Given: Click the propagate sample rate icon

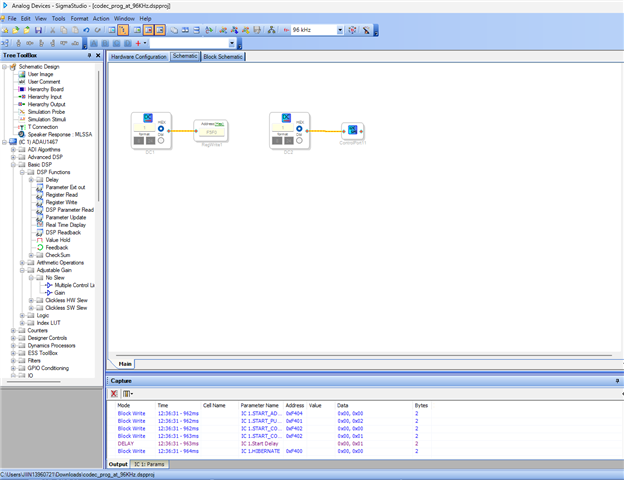Looking at the screenshot, I should click(352, 30).
